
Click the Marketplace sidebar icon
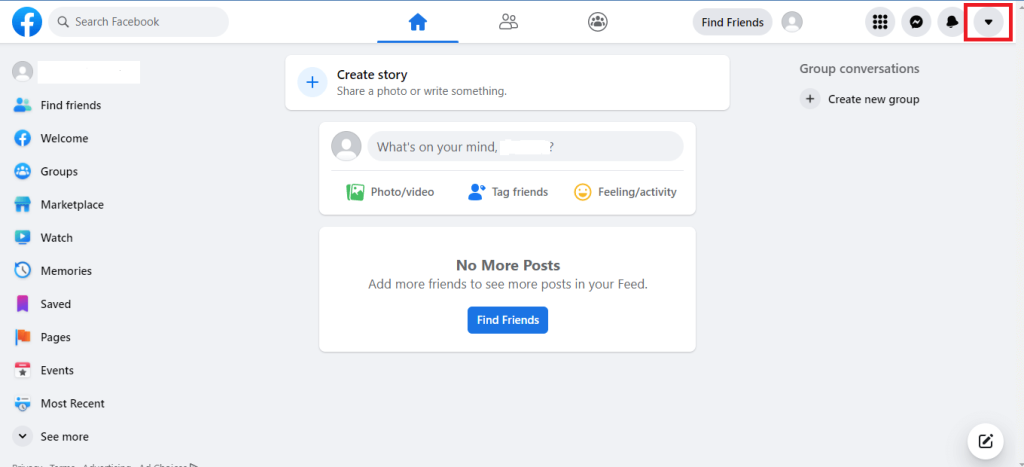23,204
